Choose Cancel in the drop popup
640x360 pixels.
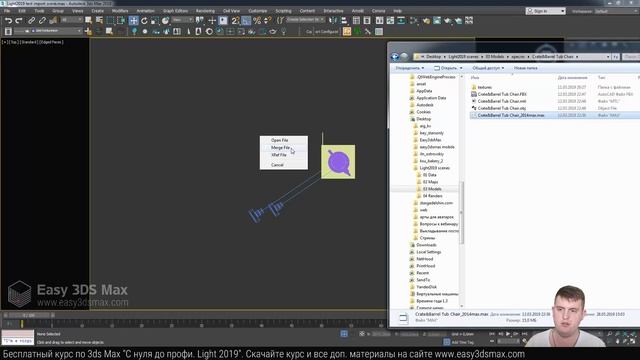click(x=284, y=165)
